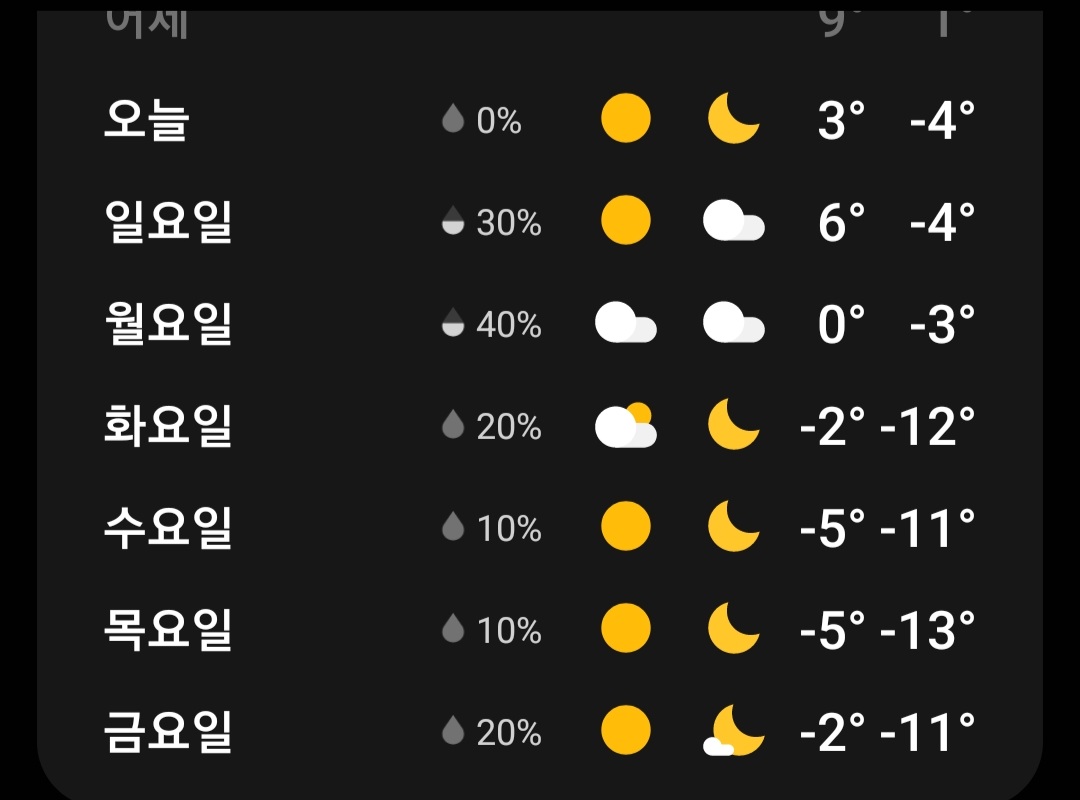
Task: Tap the crescent moon icon for 오늘
Action: click(x=733, y=119)
